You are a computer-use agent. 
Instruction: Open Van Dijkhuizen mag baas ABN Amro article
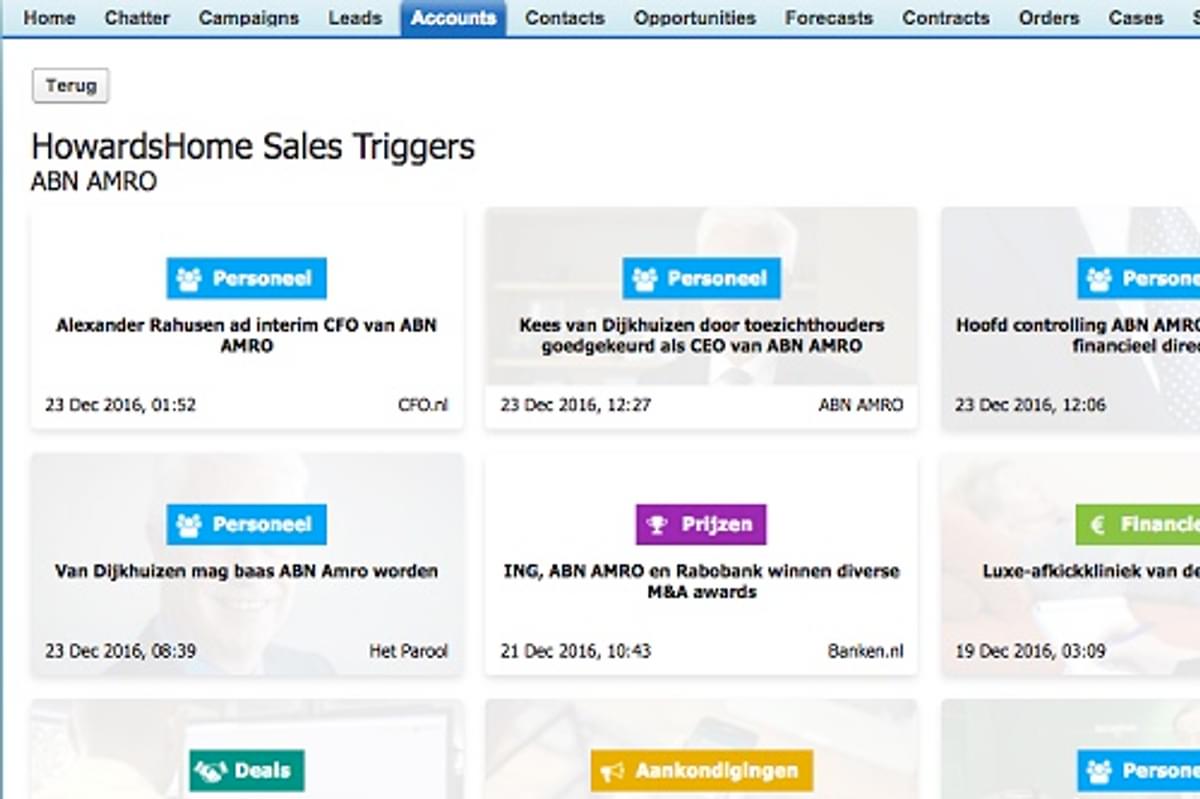246,572
